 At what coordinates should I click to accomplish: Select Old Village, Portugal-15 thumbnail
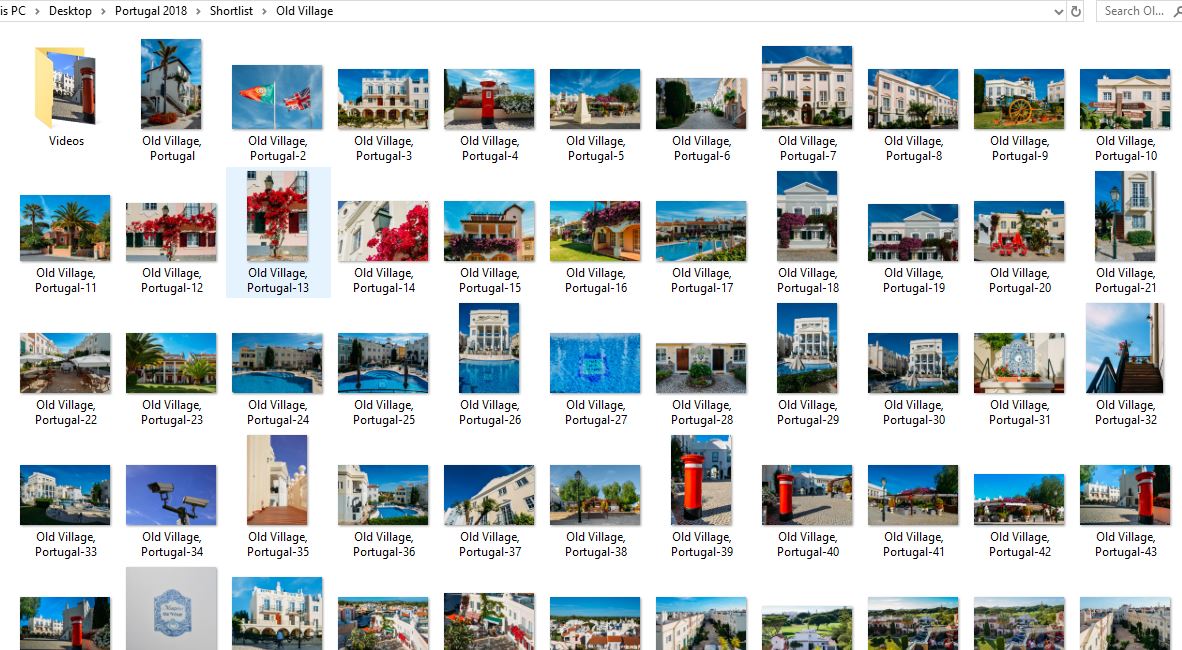tap(489, 231)
